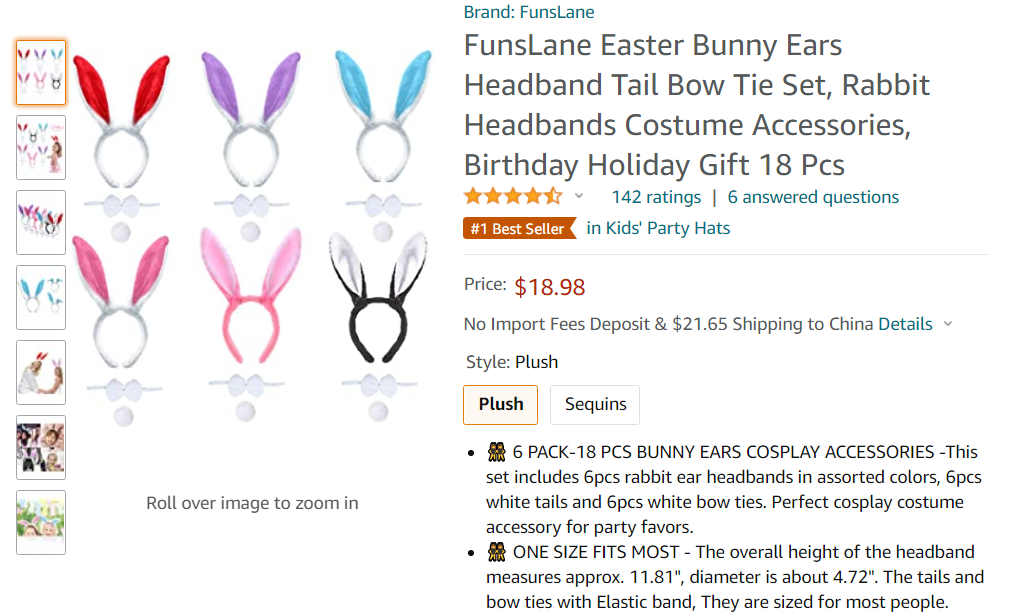Expand the chevron after shipping Details
The image size is (1011, 612).
(x=948, y=324)
